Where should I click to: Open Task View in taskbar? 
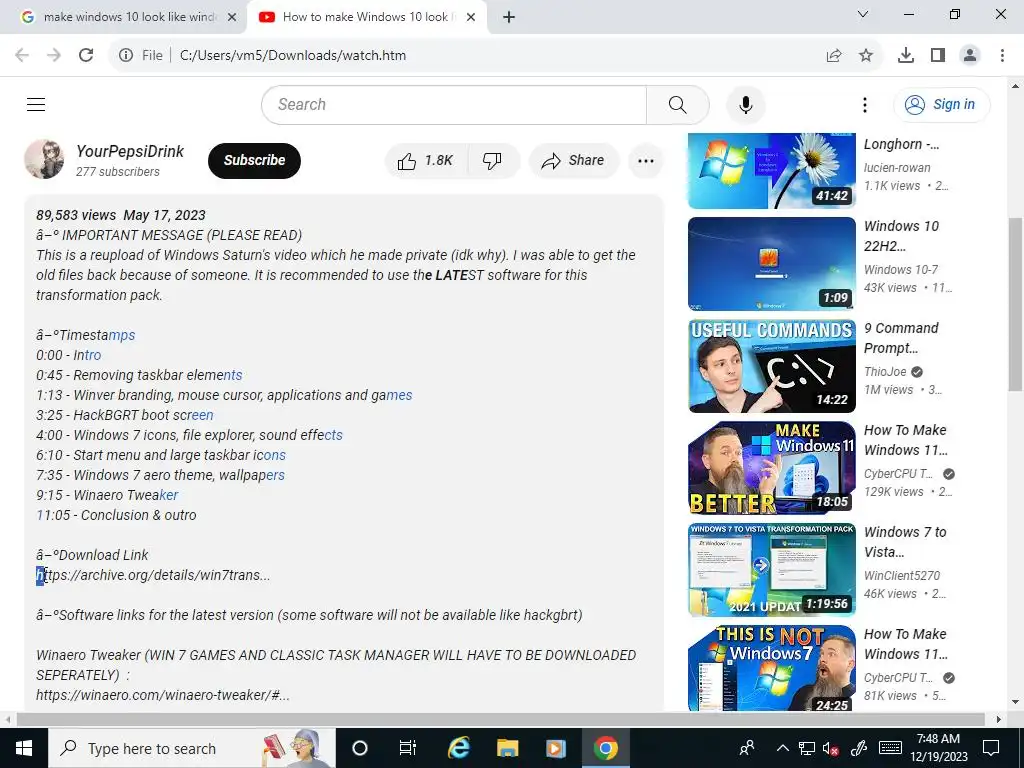[x=408, y=748]
